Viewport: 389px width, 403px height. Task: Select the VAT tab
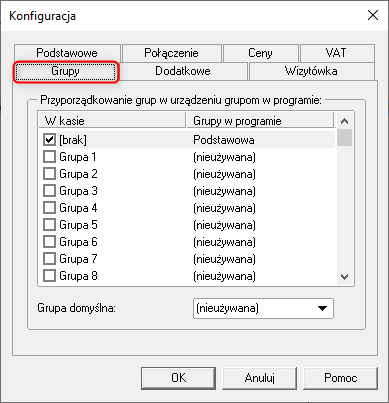[337, 53]
